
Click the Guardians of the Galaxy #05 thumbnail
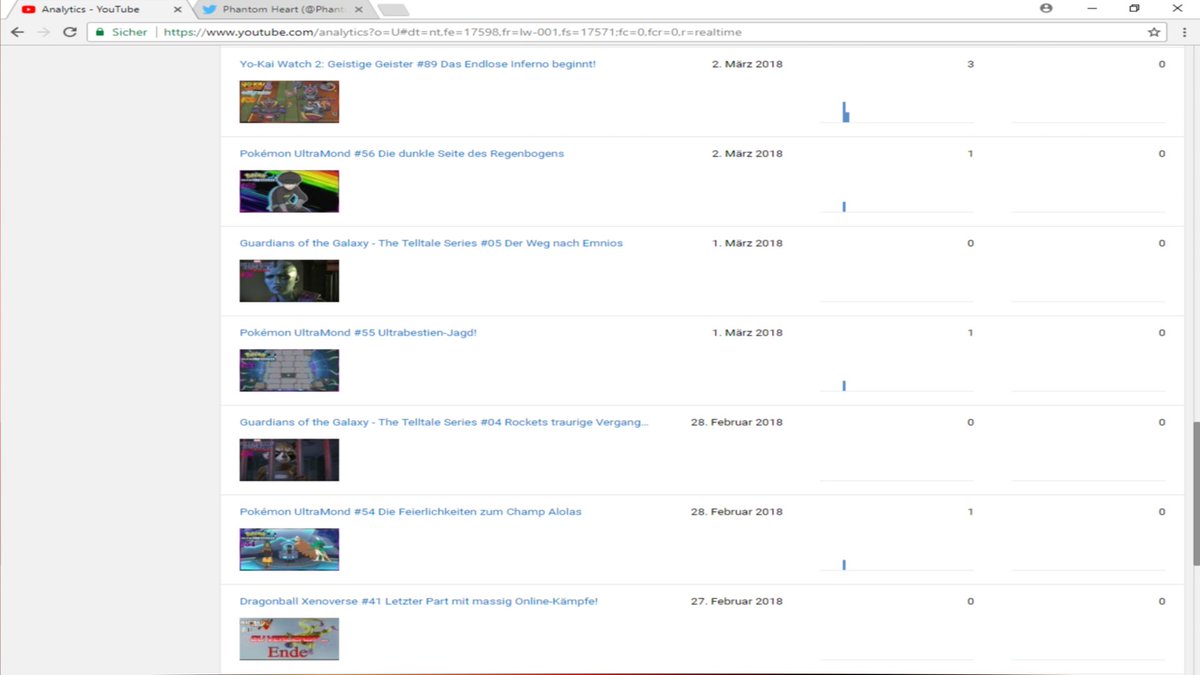click(289, 281)
